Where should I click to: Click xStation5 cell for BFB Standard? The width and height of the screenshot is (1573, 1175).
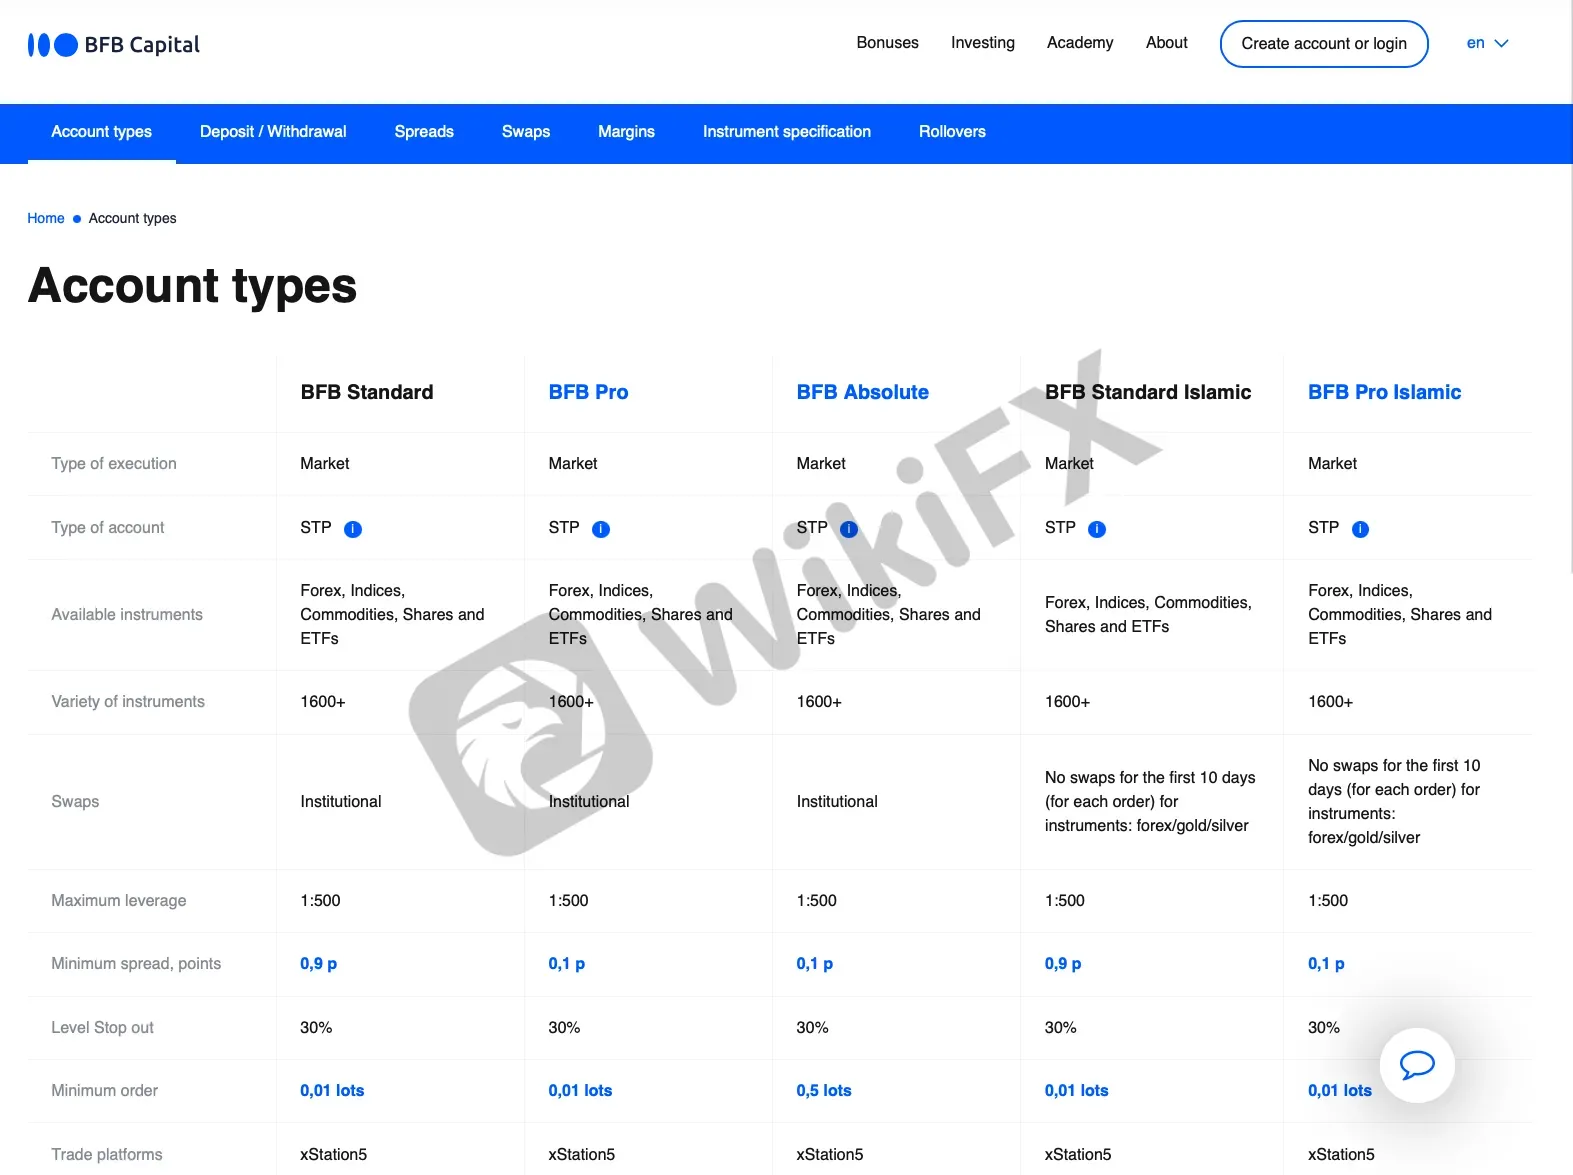pos(333,1155)
